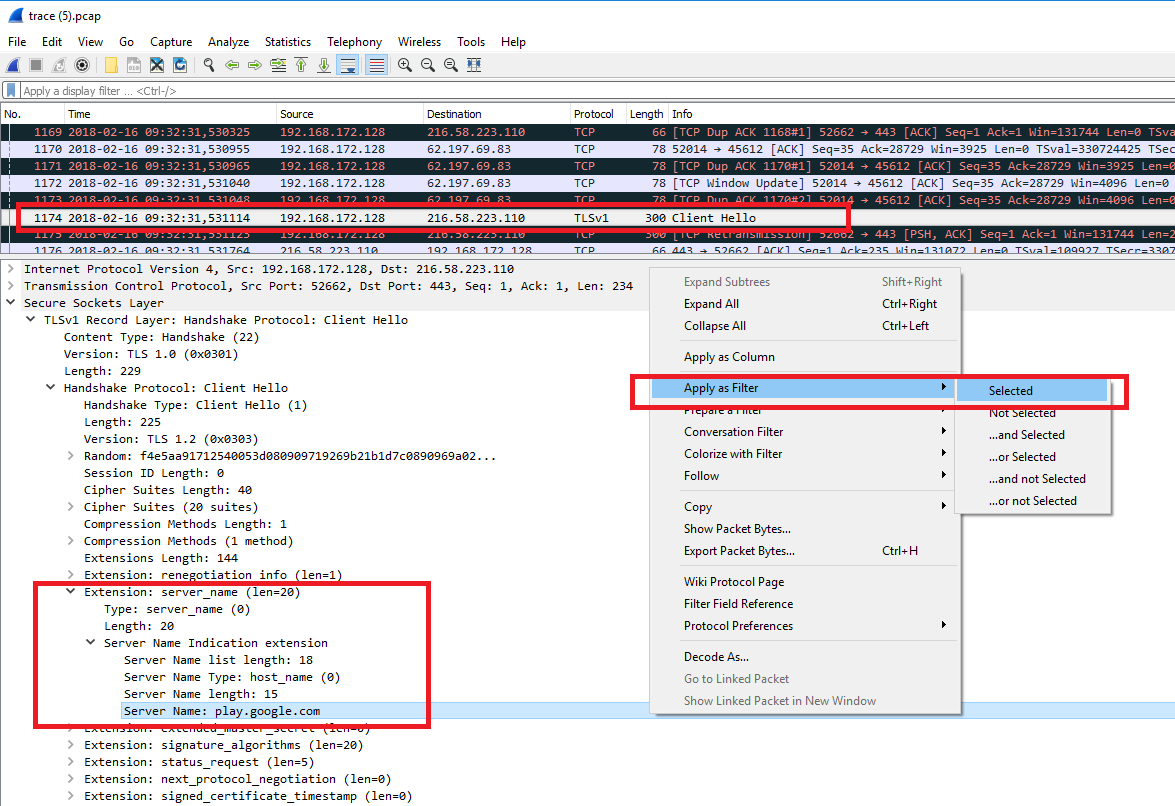Start a new capture with the blue shark fin icon

(14, 64)
